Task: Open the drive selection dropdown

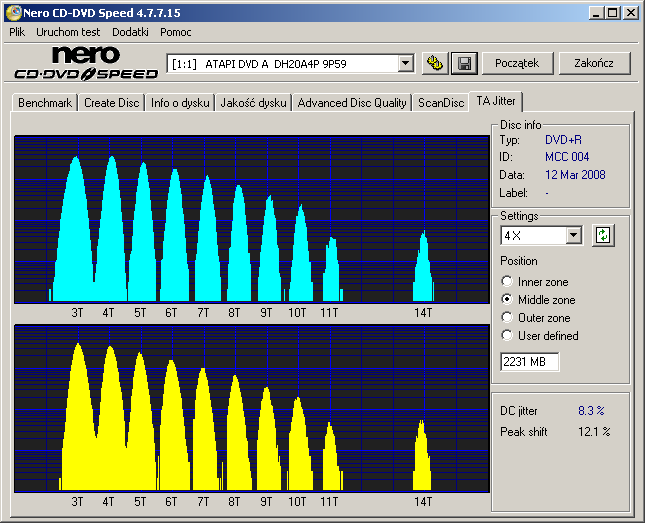Action: click(405, 63)
